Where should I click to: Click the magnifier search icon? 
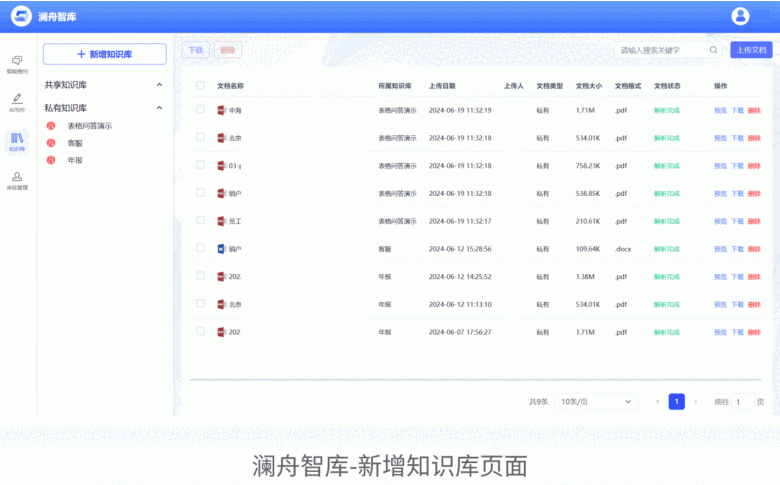tap(713, 50)
